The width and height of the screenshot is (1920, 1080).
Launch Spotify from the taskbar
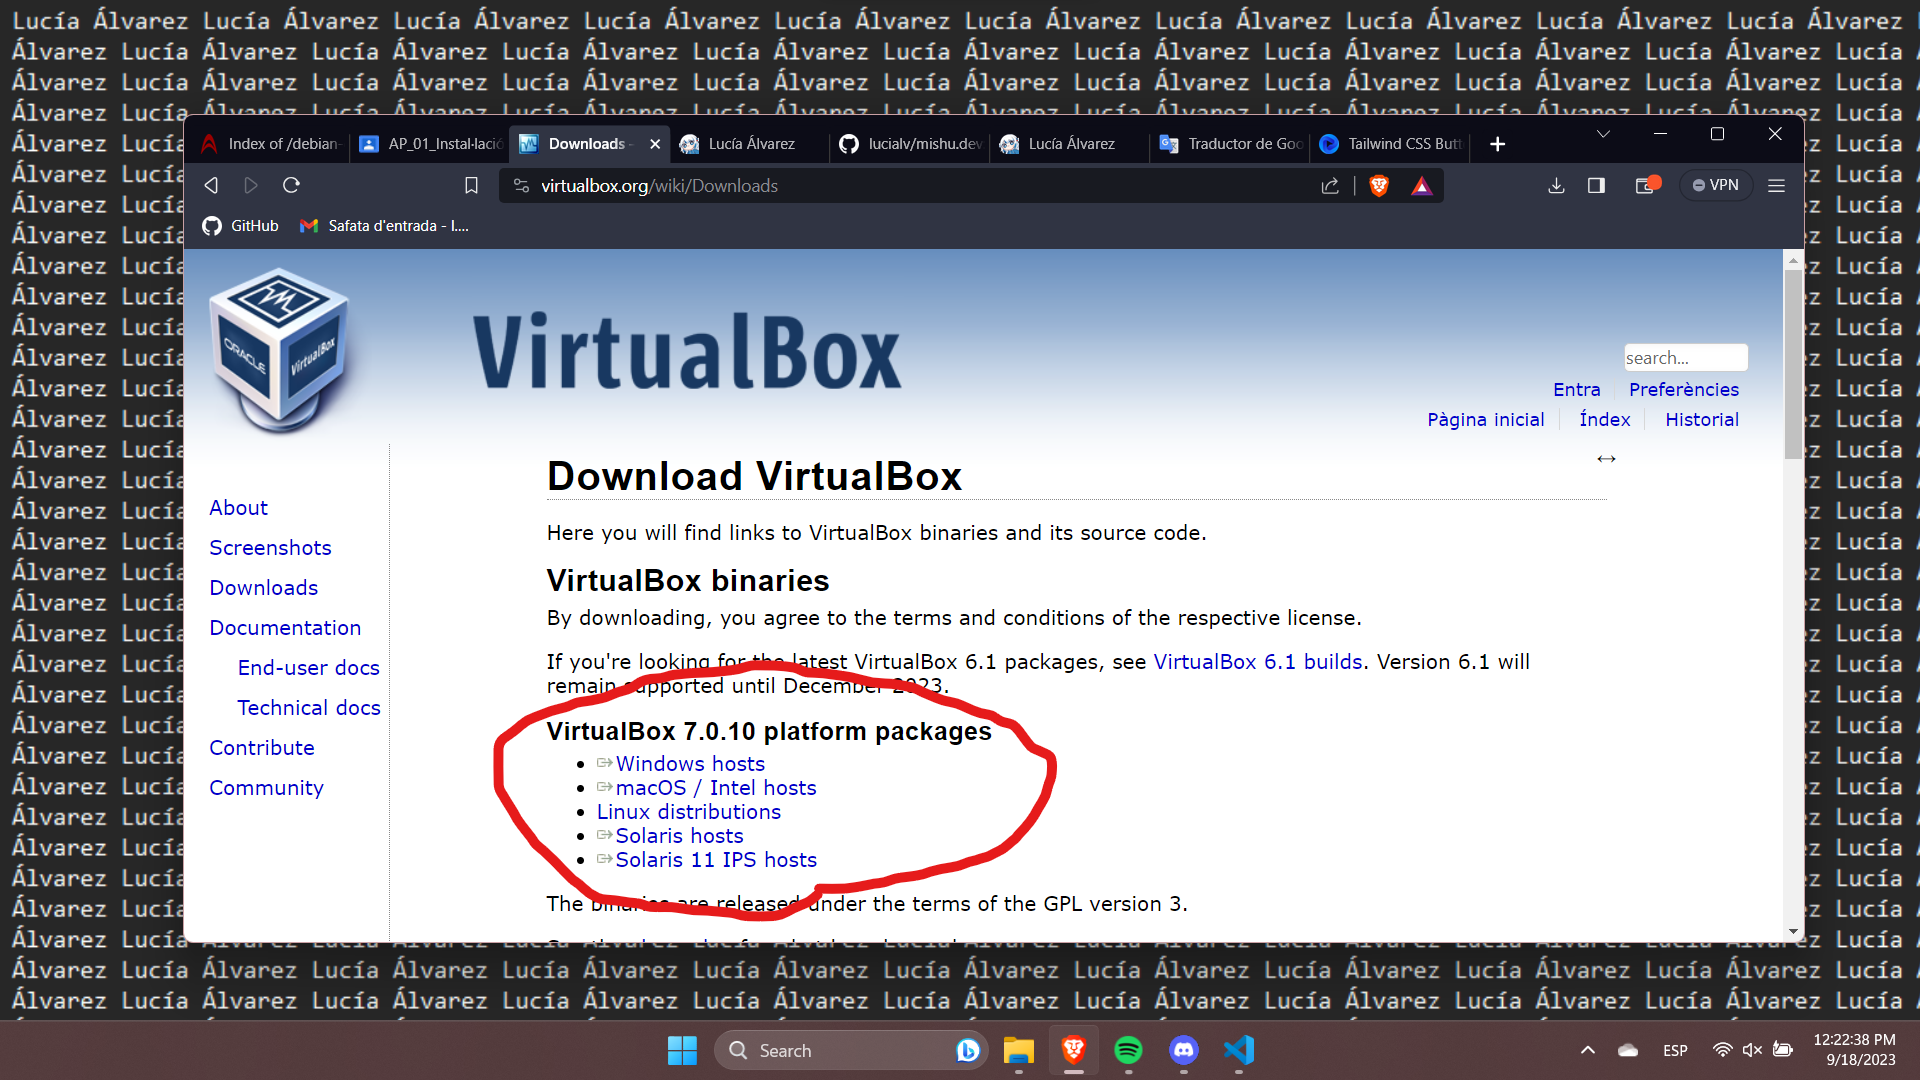coord(1129,1051)
